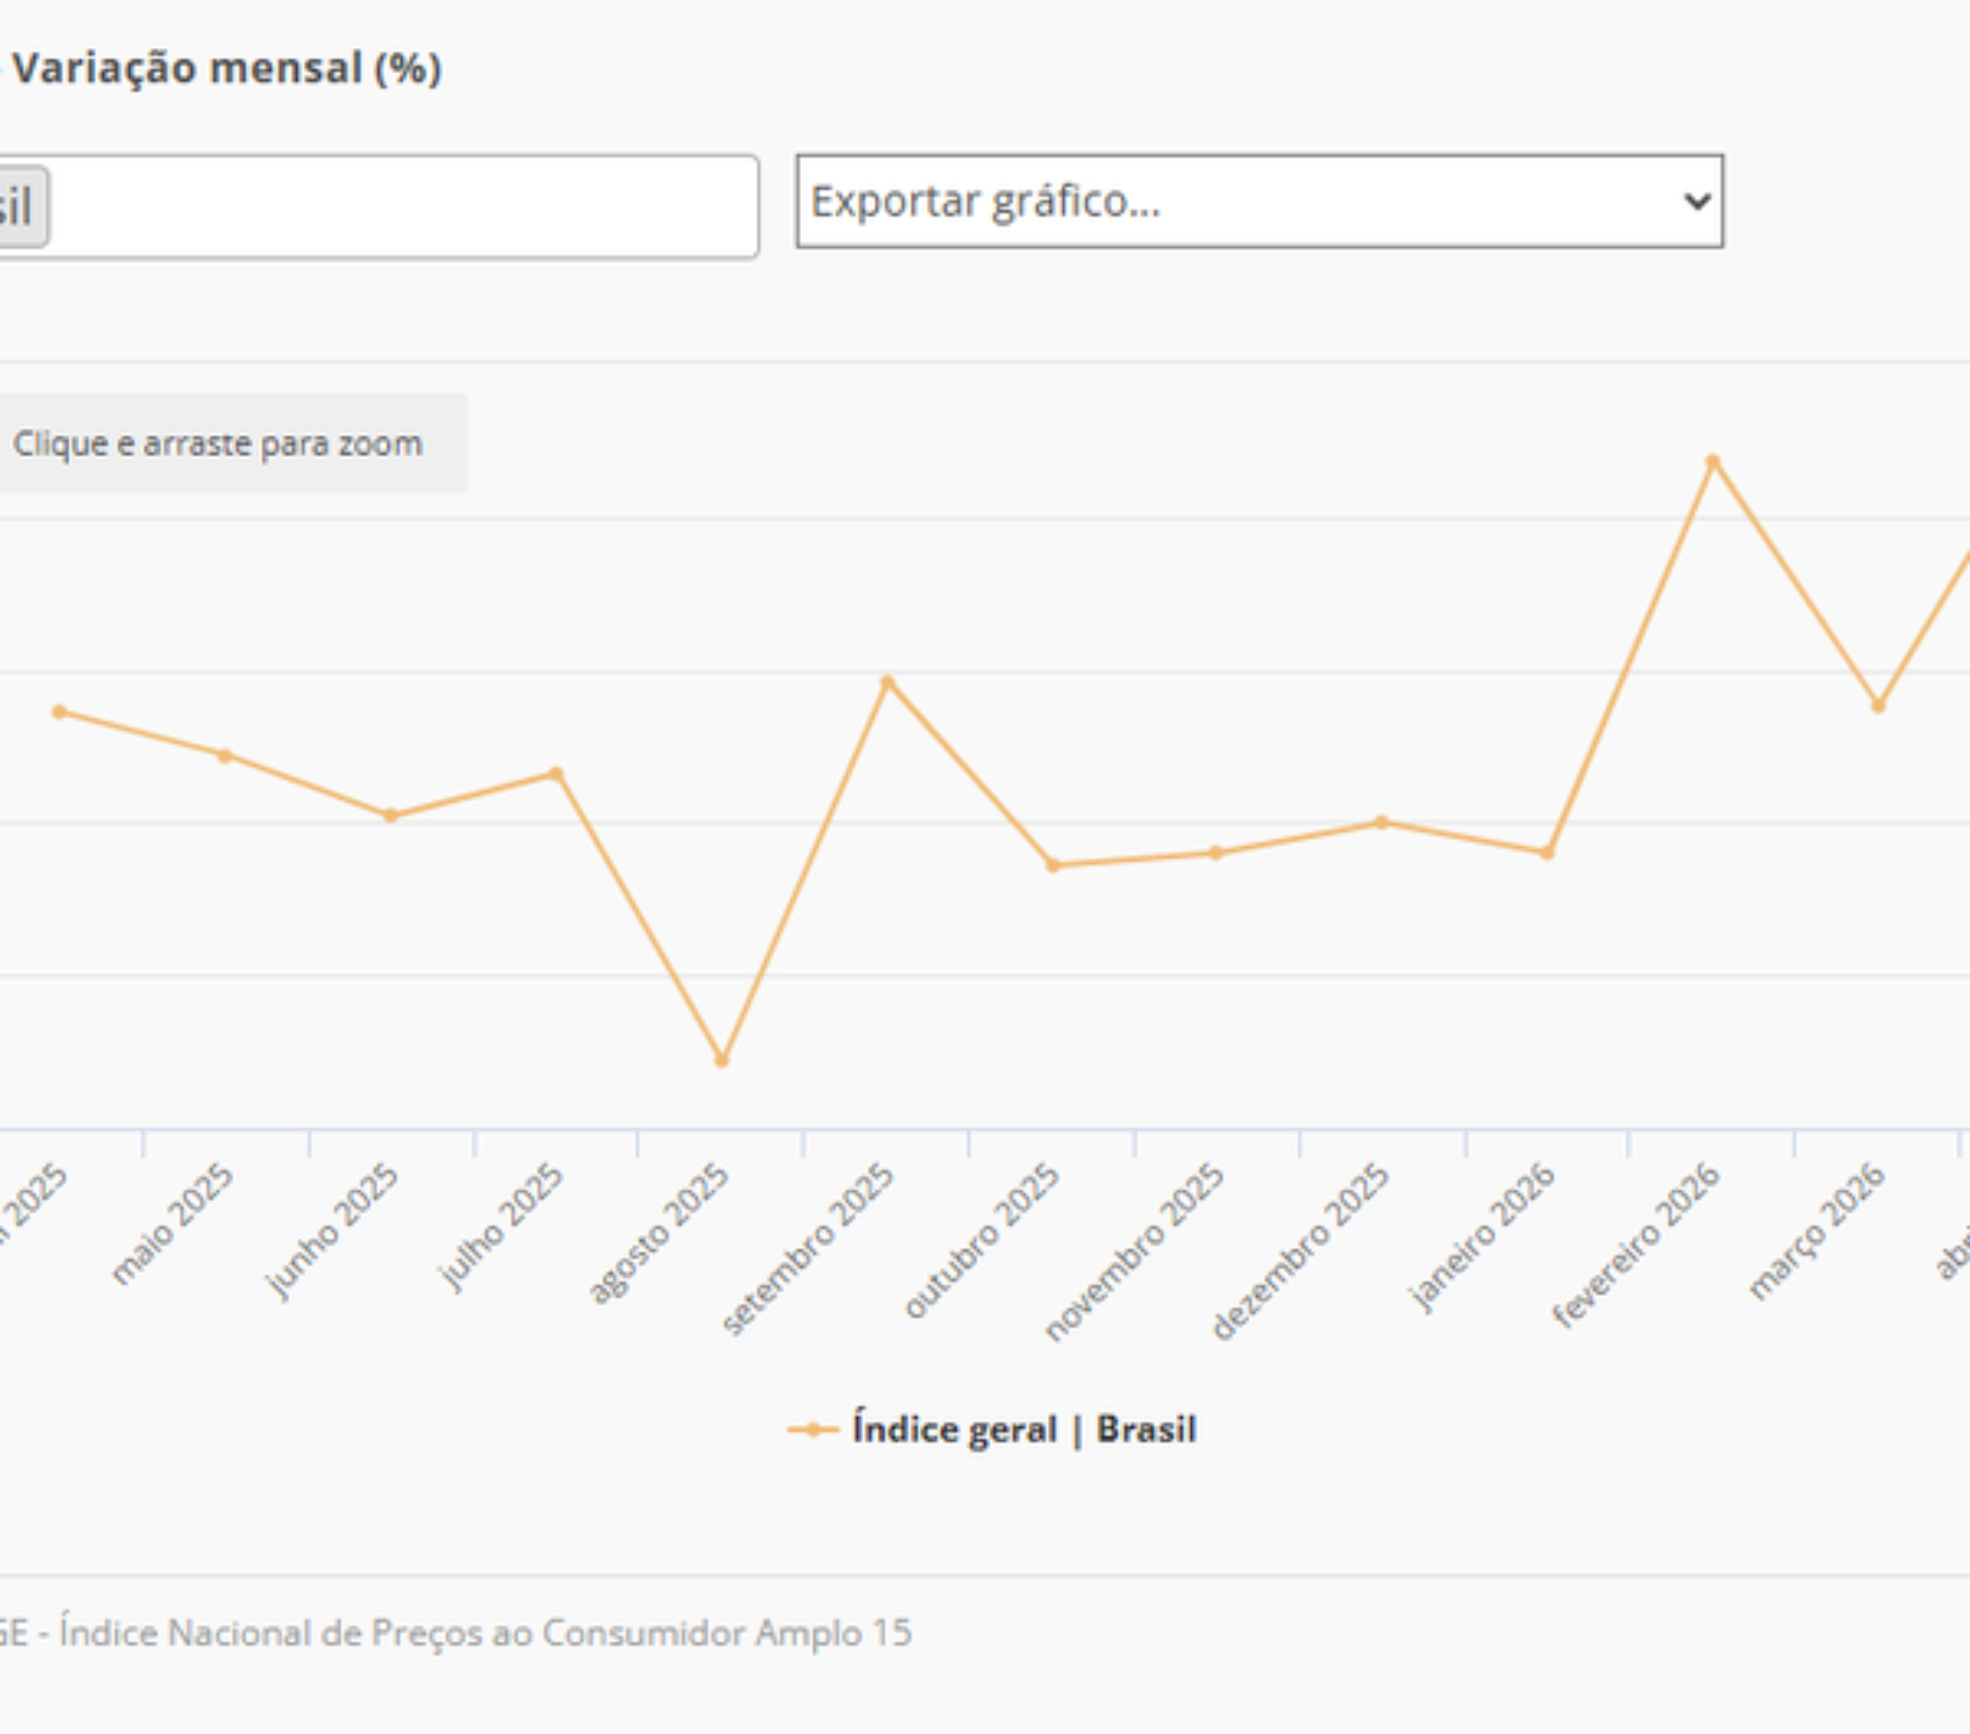The height and width of the screenshot is (1734, 1970).
Task: Click the 'Variação mensal (%)' heading
Action: tap(226, 68)
